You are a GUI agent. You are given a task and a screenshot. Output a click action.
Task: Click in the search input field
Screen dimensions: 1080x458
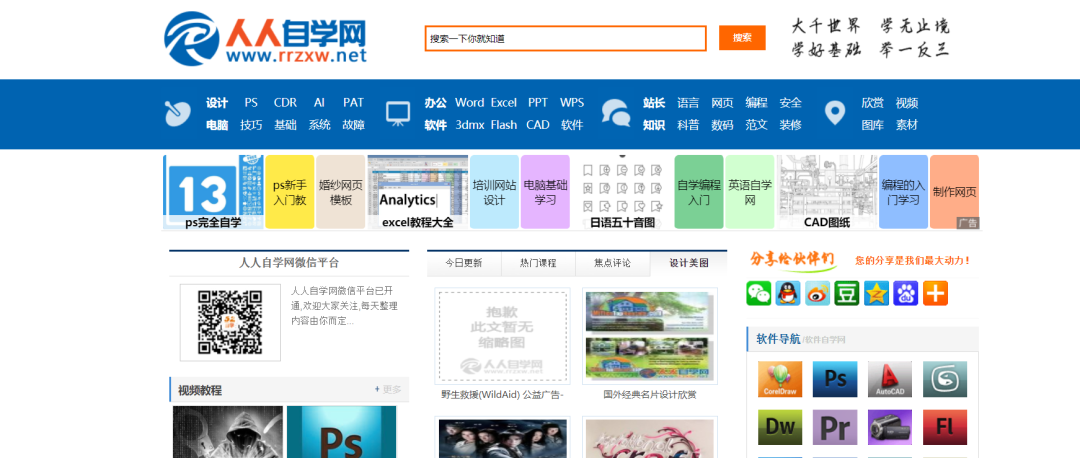tap(565, 39)
